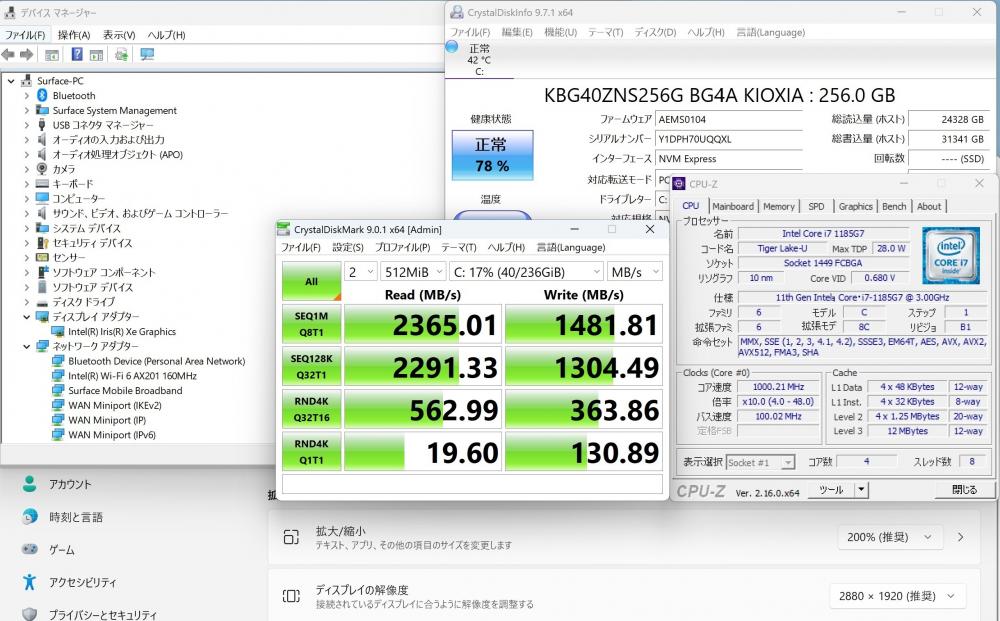Click the SEQ1M Q8T1 test button
Screen dimensions: 1000x621
click(311, 324)
